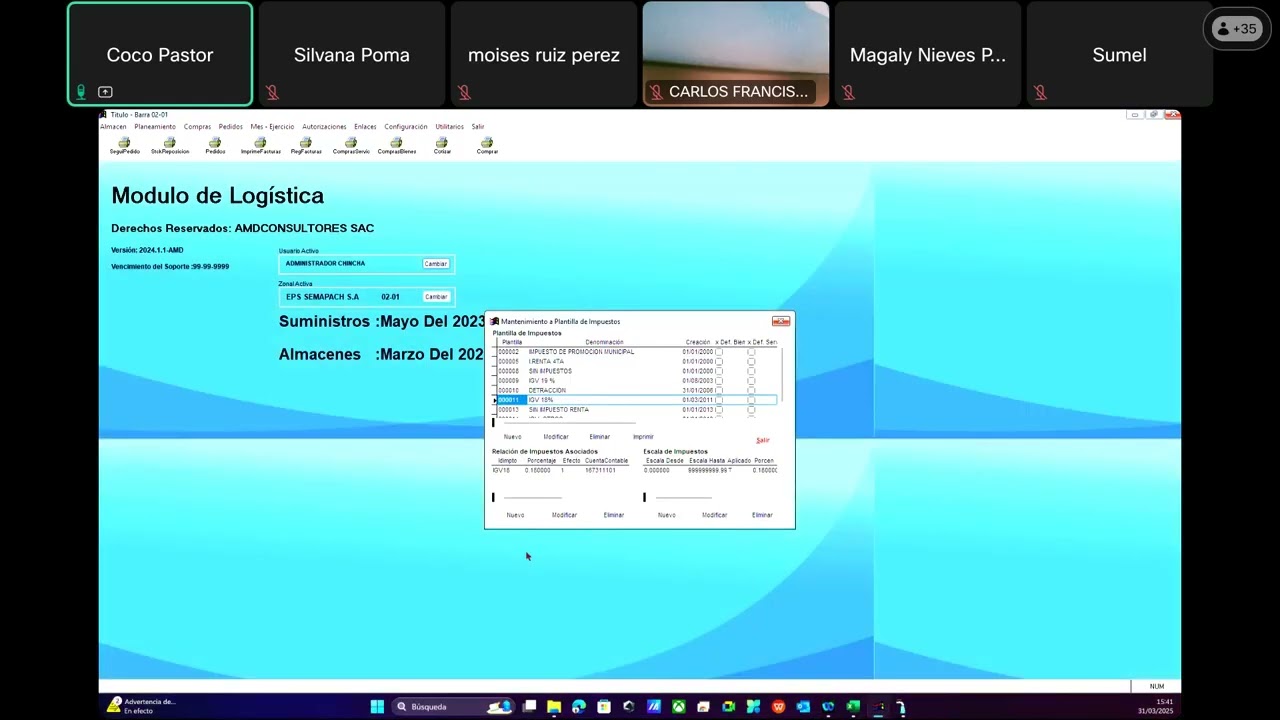Open the Compras menu

197,127
